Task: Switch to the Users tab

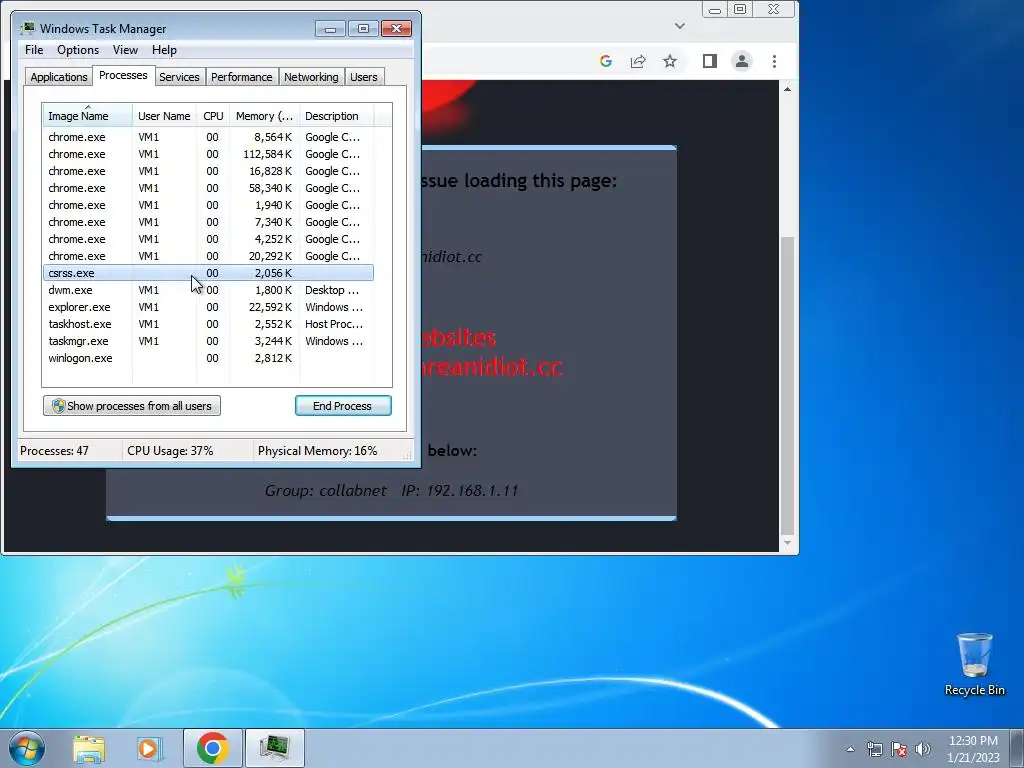Action: 363,77
